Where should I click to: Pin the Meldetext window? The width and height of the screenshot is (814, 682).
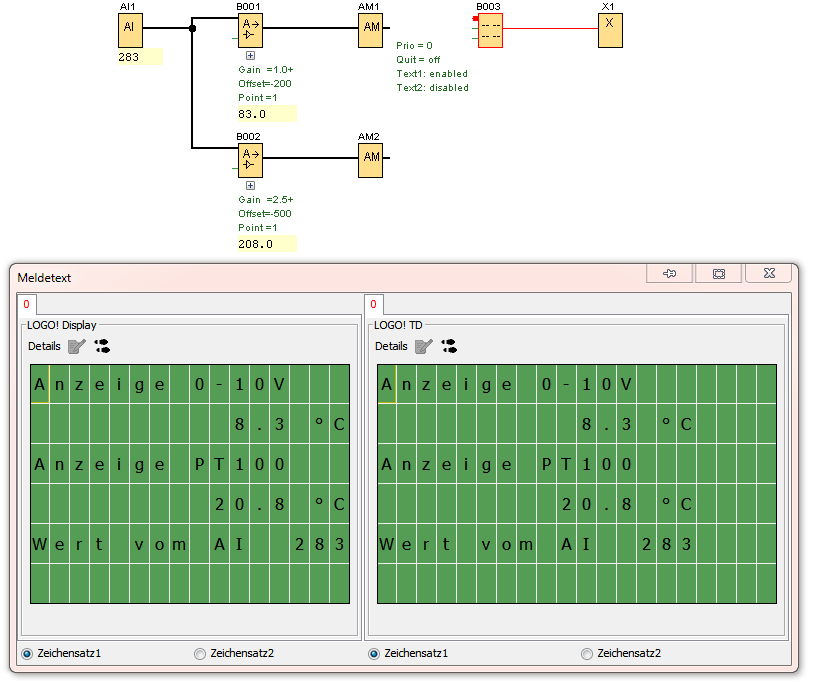pyautogui.click(x=670, y=274)
